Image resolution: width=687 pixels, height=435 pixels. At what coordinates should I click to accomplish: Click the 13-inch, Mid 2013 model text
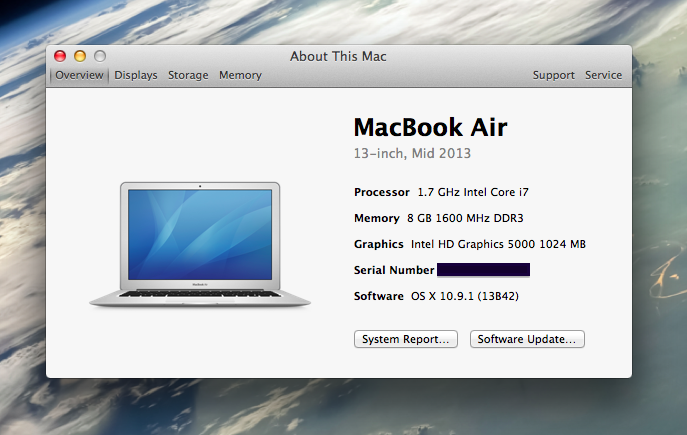[412, 153]
